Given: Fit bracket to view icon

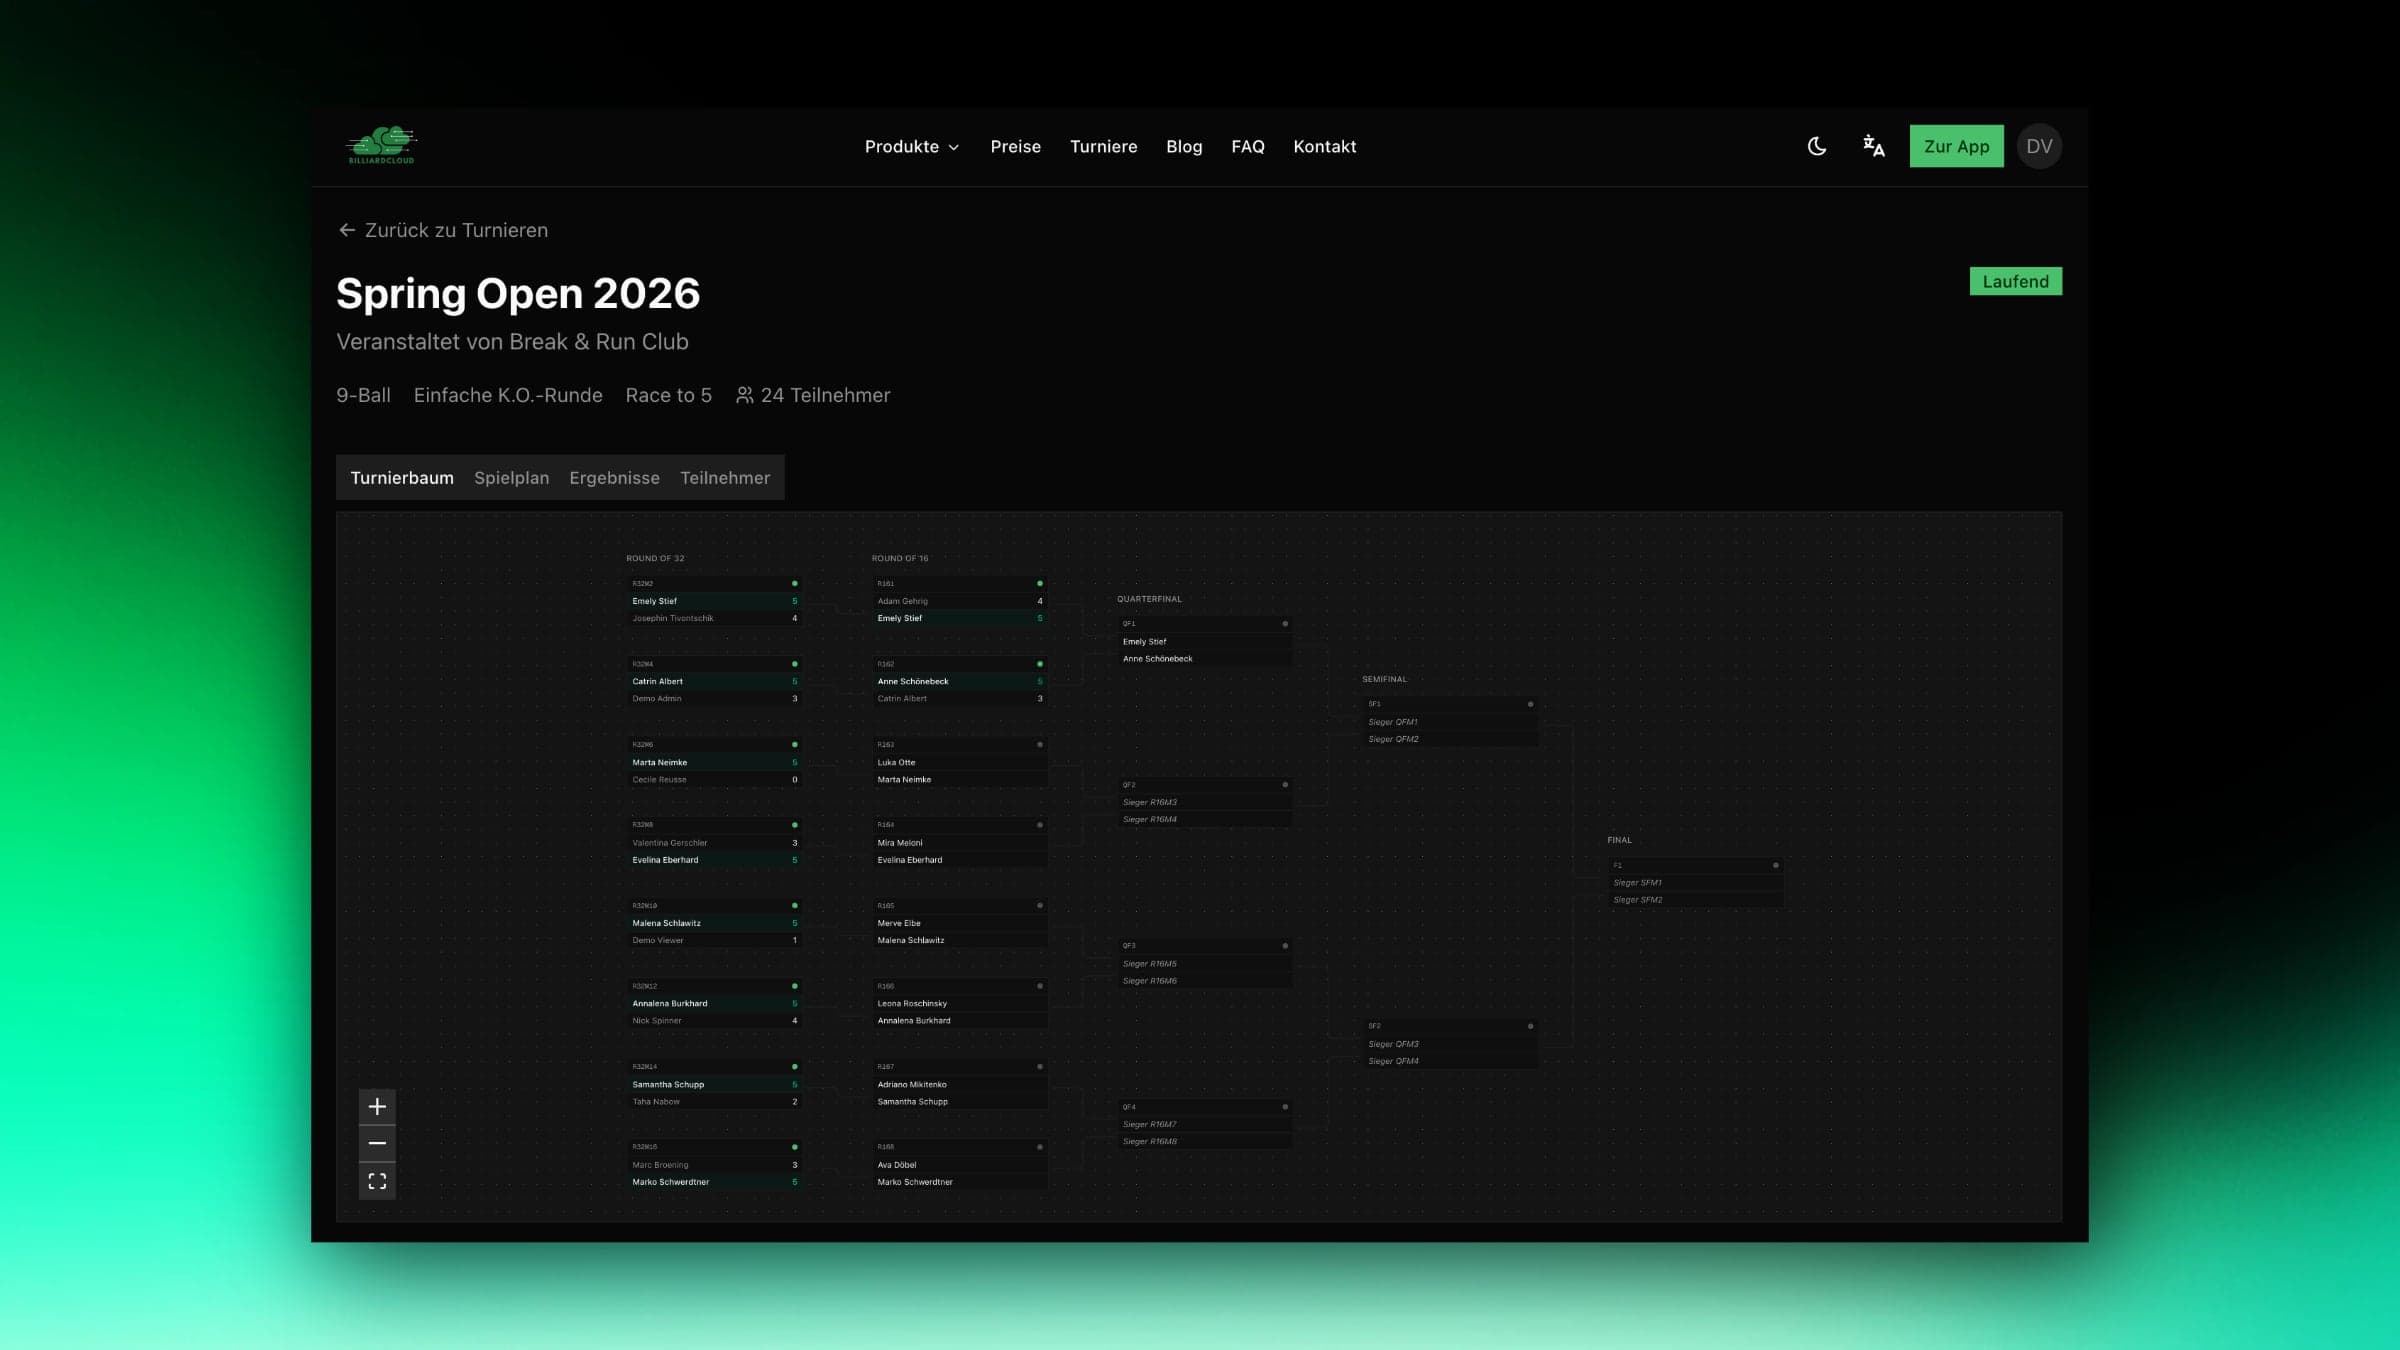Looking at the screenshot, I should tap(377, 1181).
